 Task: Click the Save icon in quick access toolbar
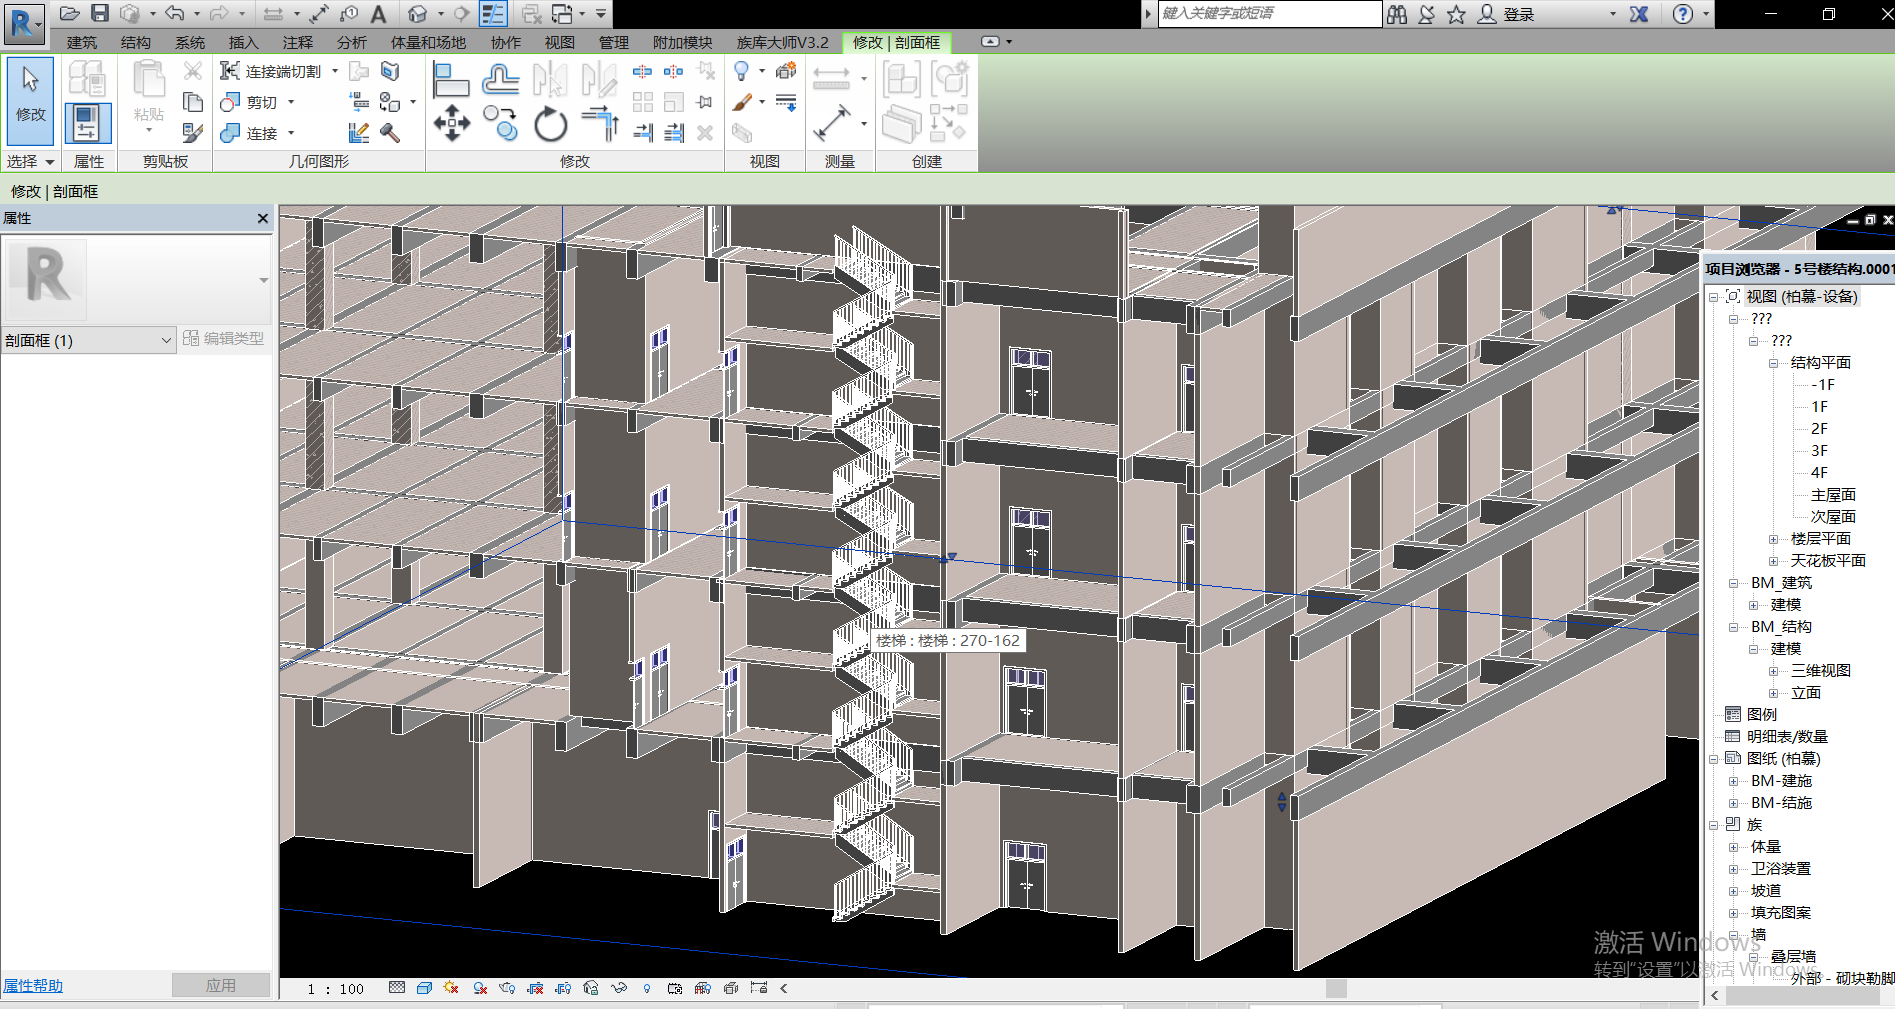click(x=100, y=14)
